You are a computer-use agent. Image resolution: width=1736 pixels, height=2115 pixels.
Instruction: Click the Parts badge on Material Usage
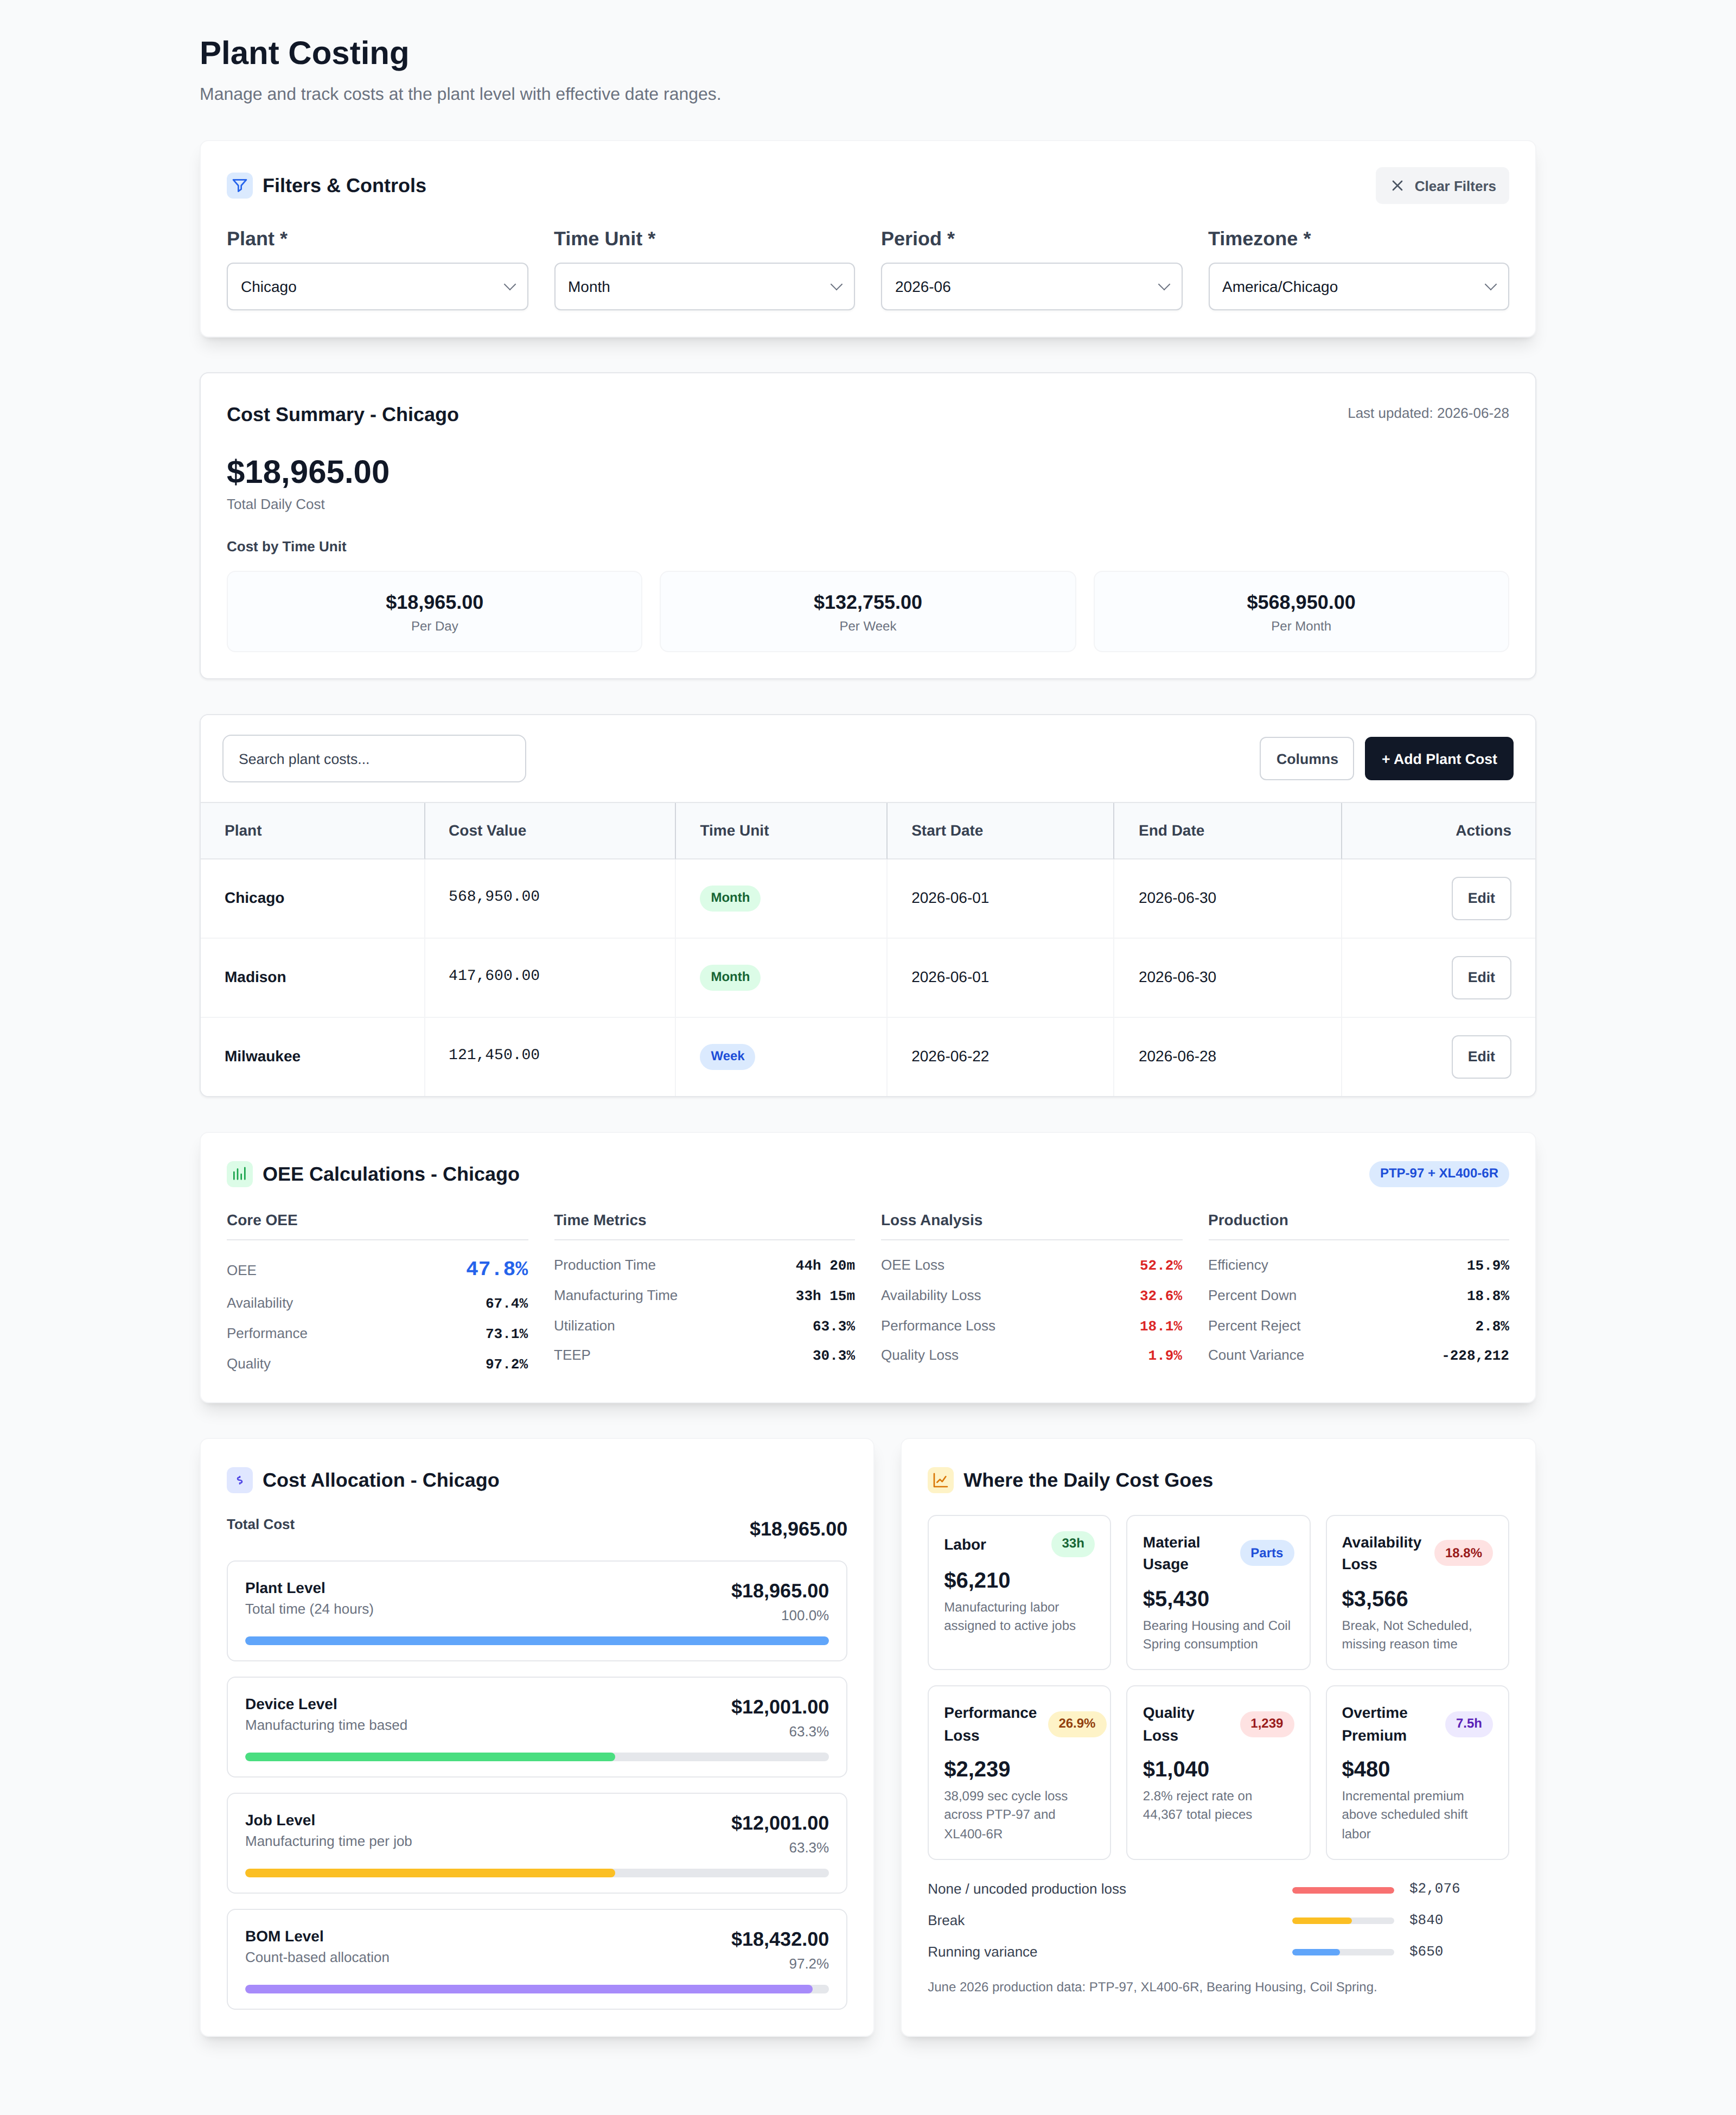tap(1266, 1553)
